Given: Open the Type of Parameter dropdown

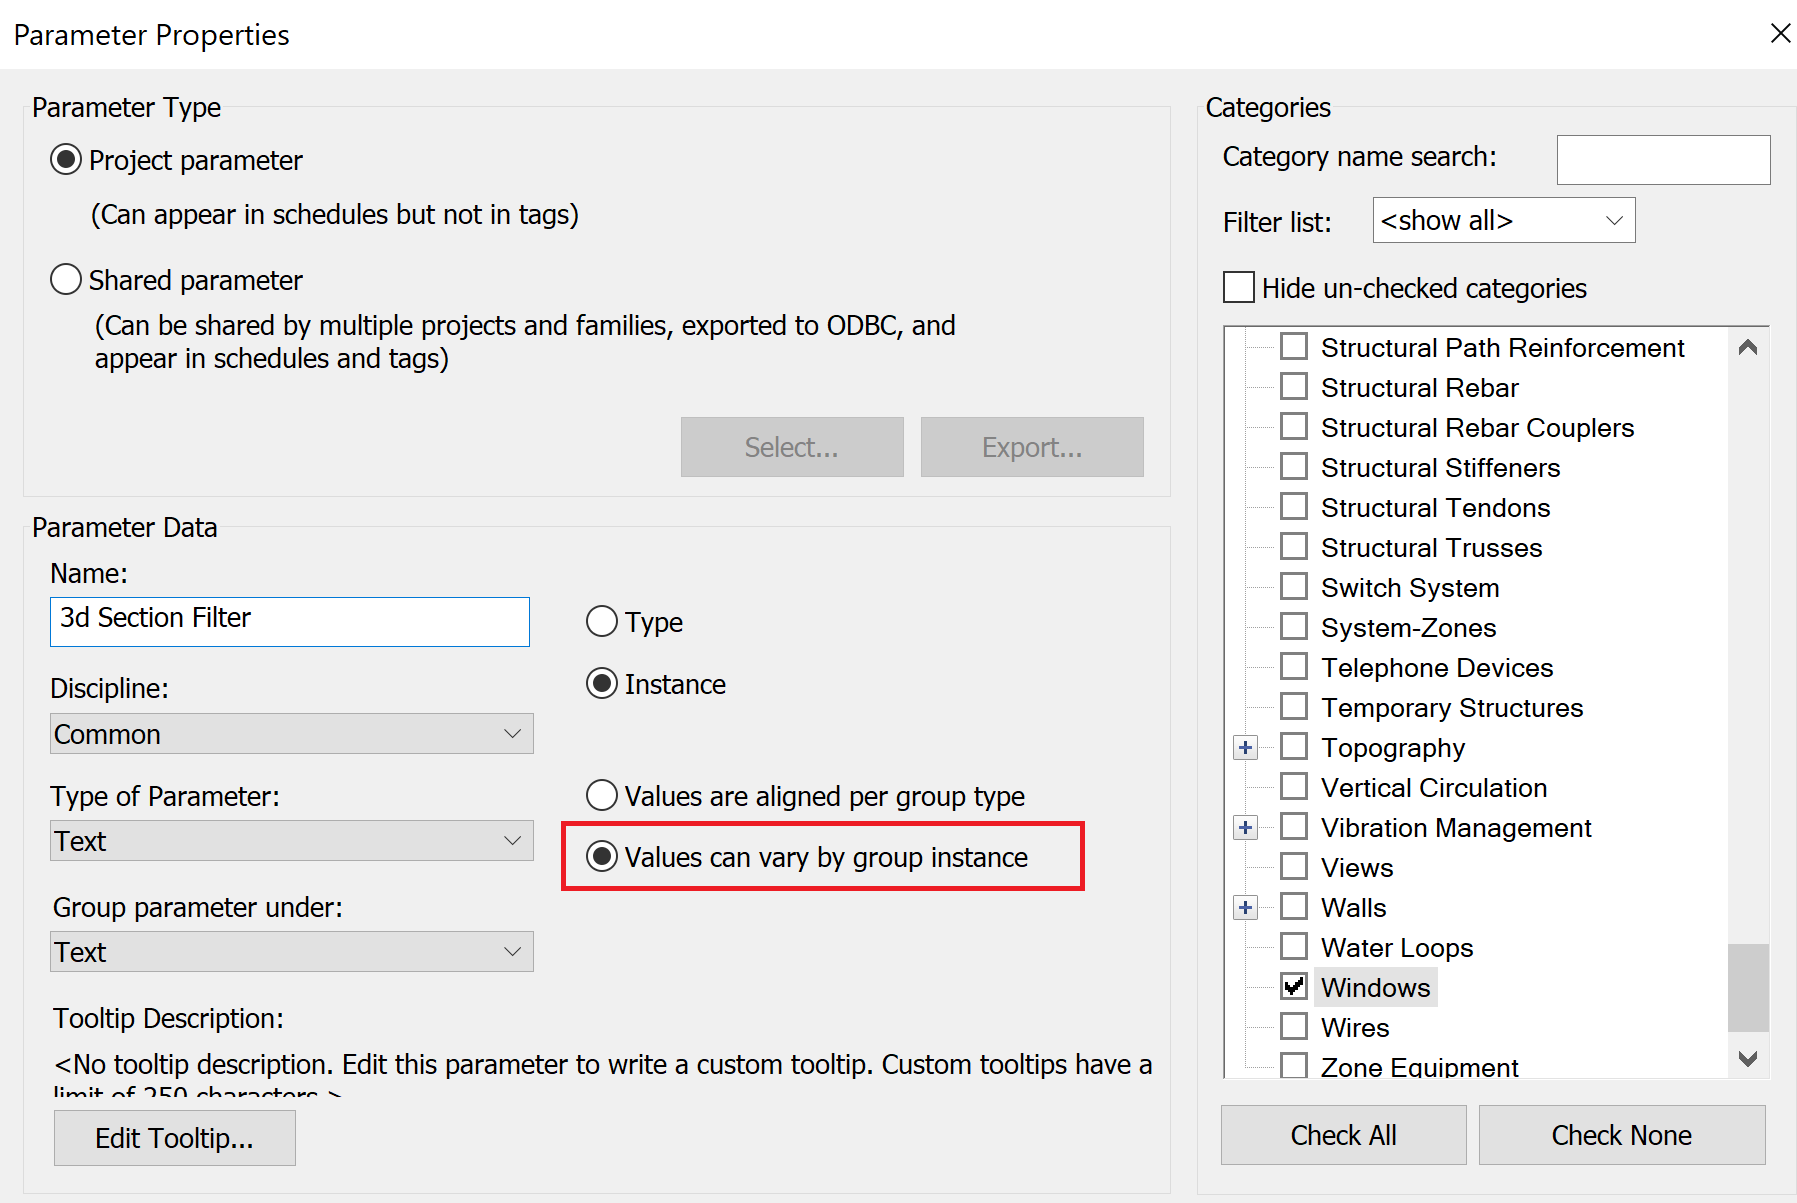Looking at the screenshot, I should tap(291, 841).
